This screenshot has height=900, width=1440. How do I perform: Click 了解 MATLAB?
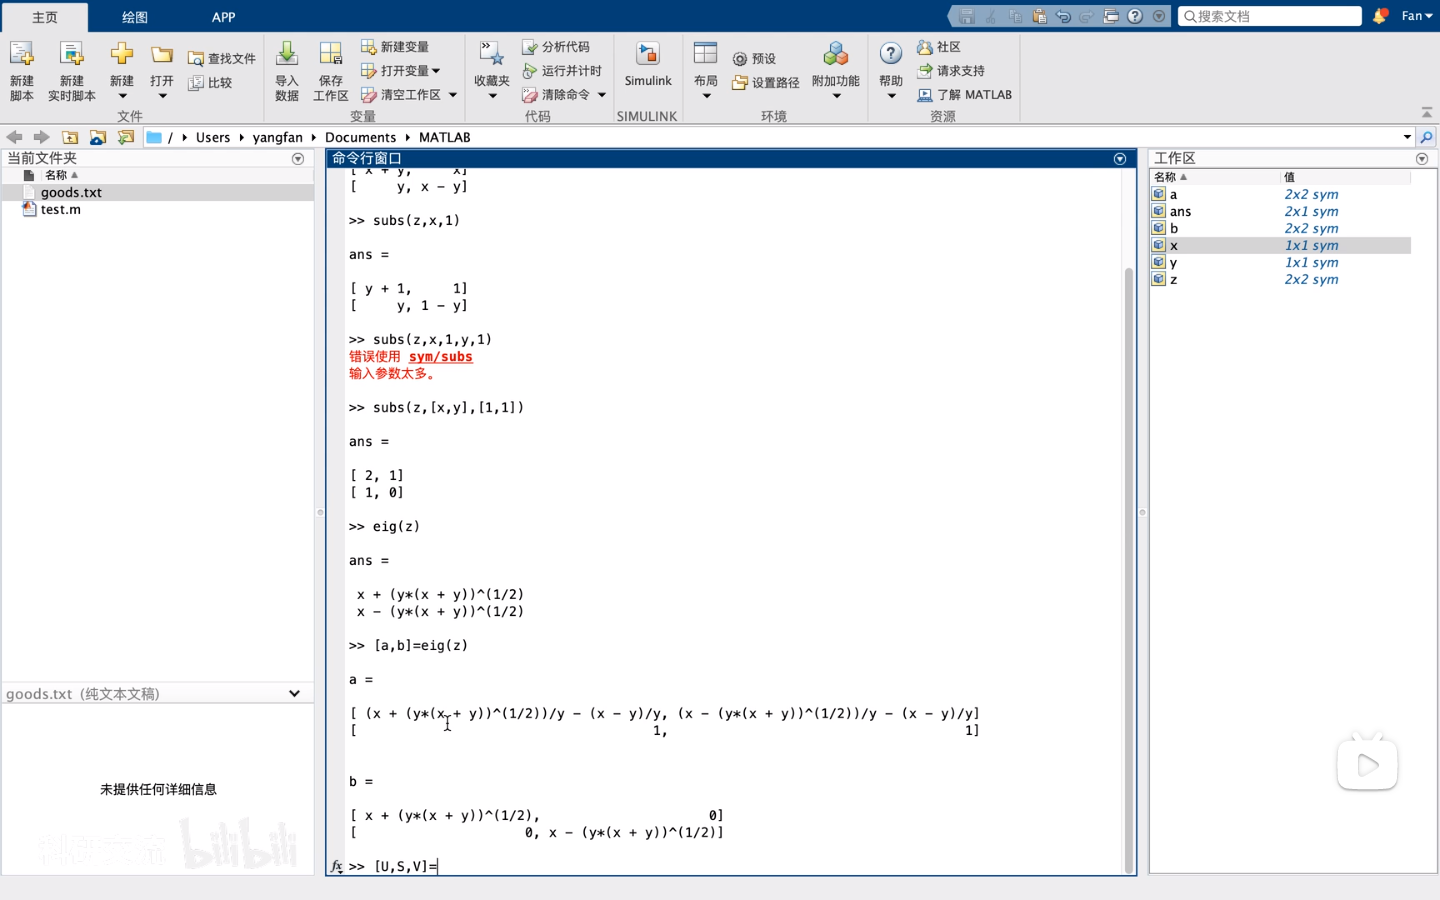point(965,95)
